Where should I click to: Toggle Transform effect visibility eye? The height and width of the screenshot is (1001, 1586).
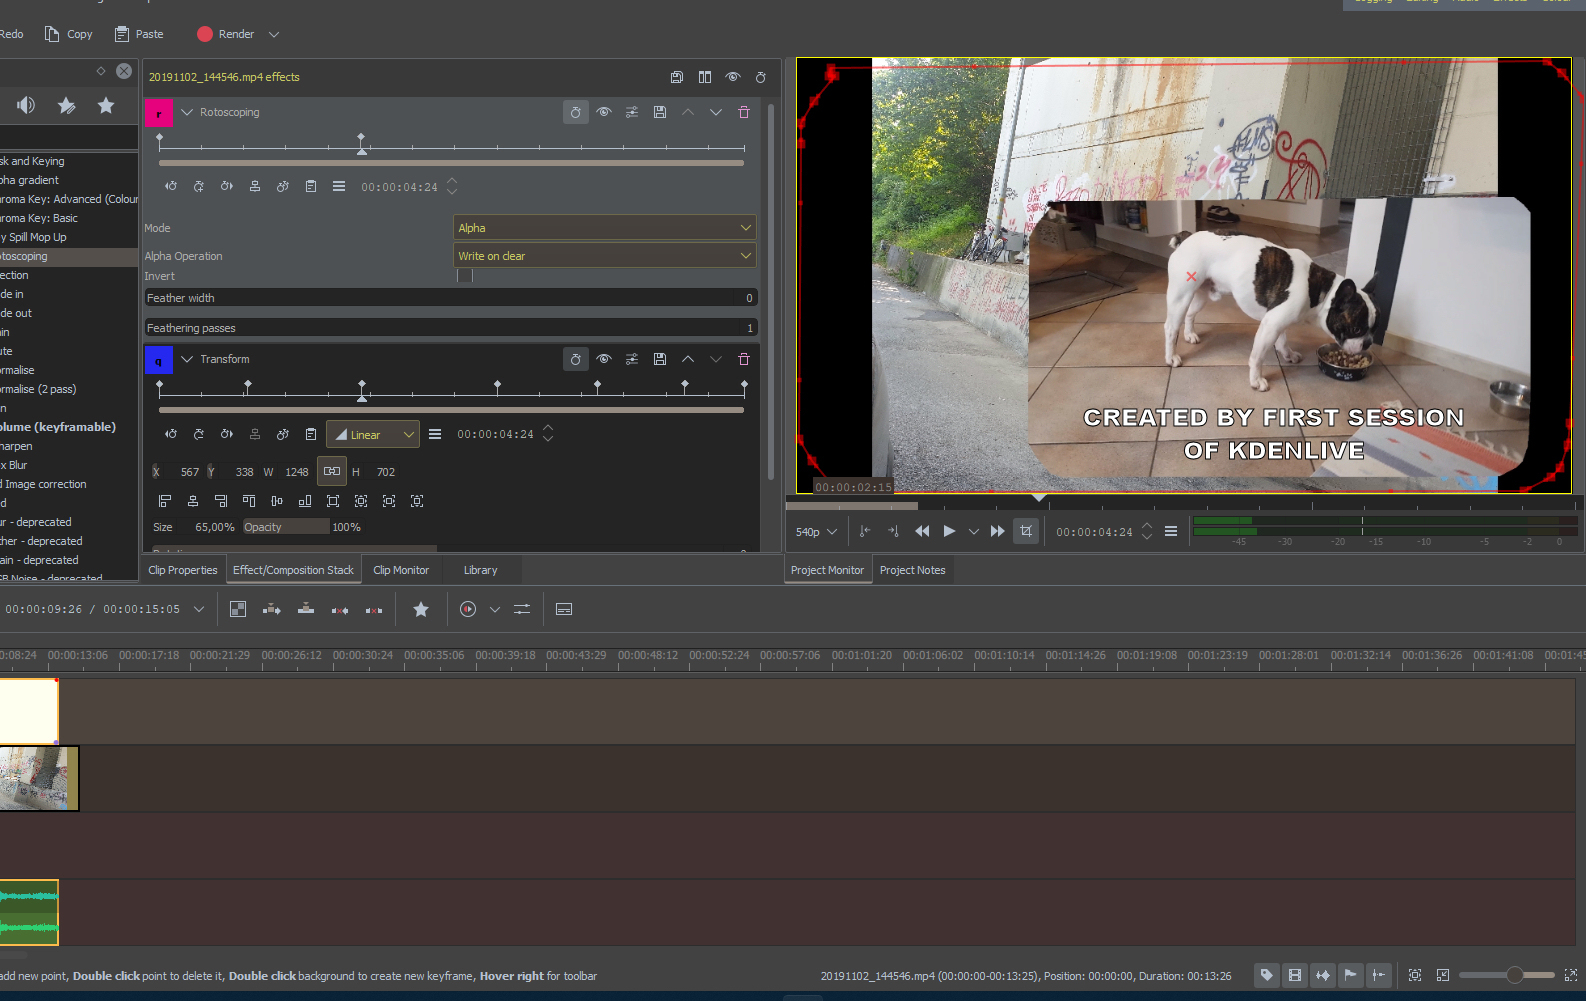[604, 359]
